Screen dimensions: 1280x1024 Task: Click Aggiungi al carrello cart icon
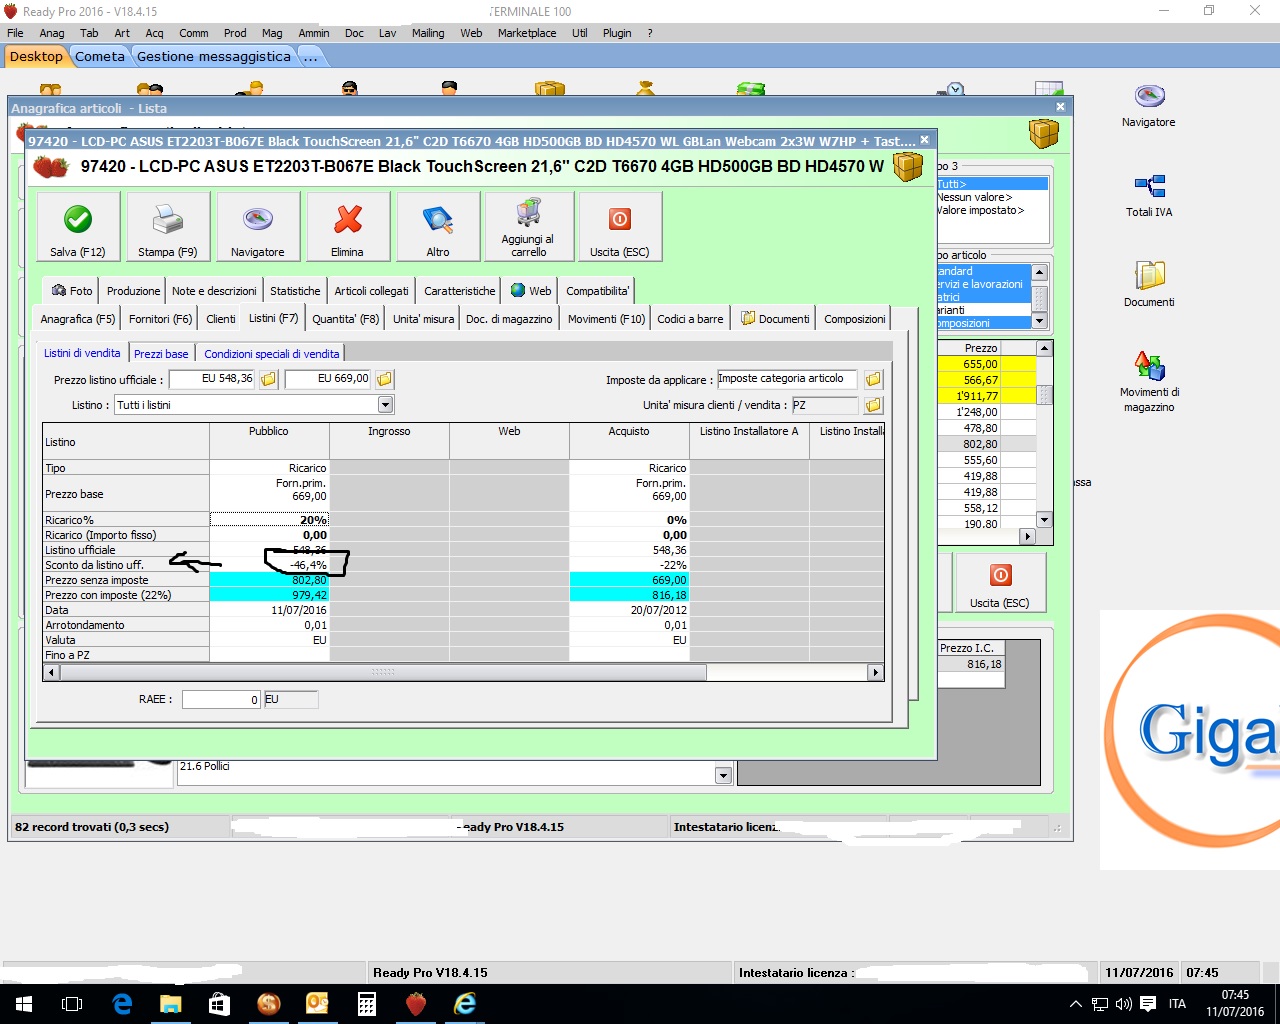[528, 213]
